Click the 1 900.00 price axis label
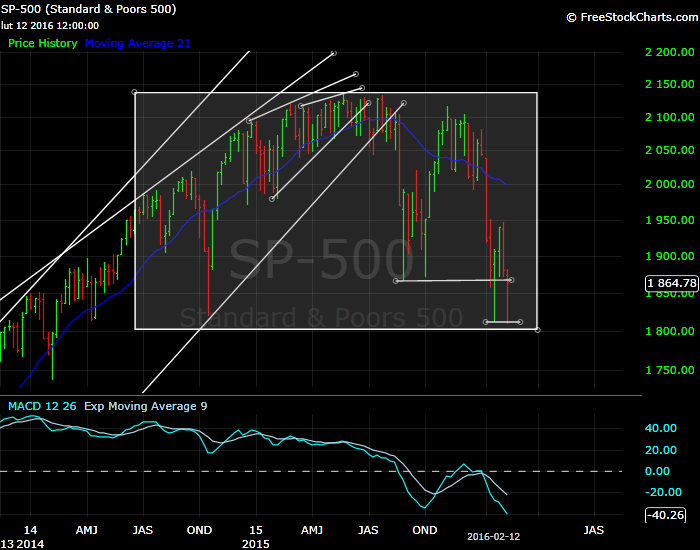 click(x=670, y=256)
